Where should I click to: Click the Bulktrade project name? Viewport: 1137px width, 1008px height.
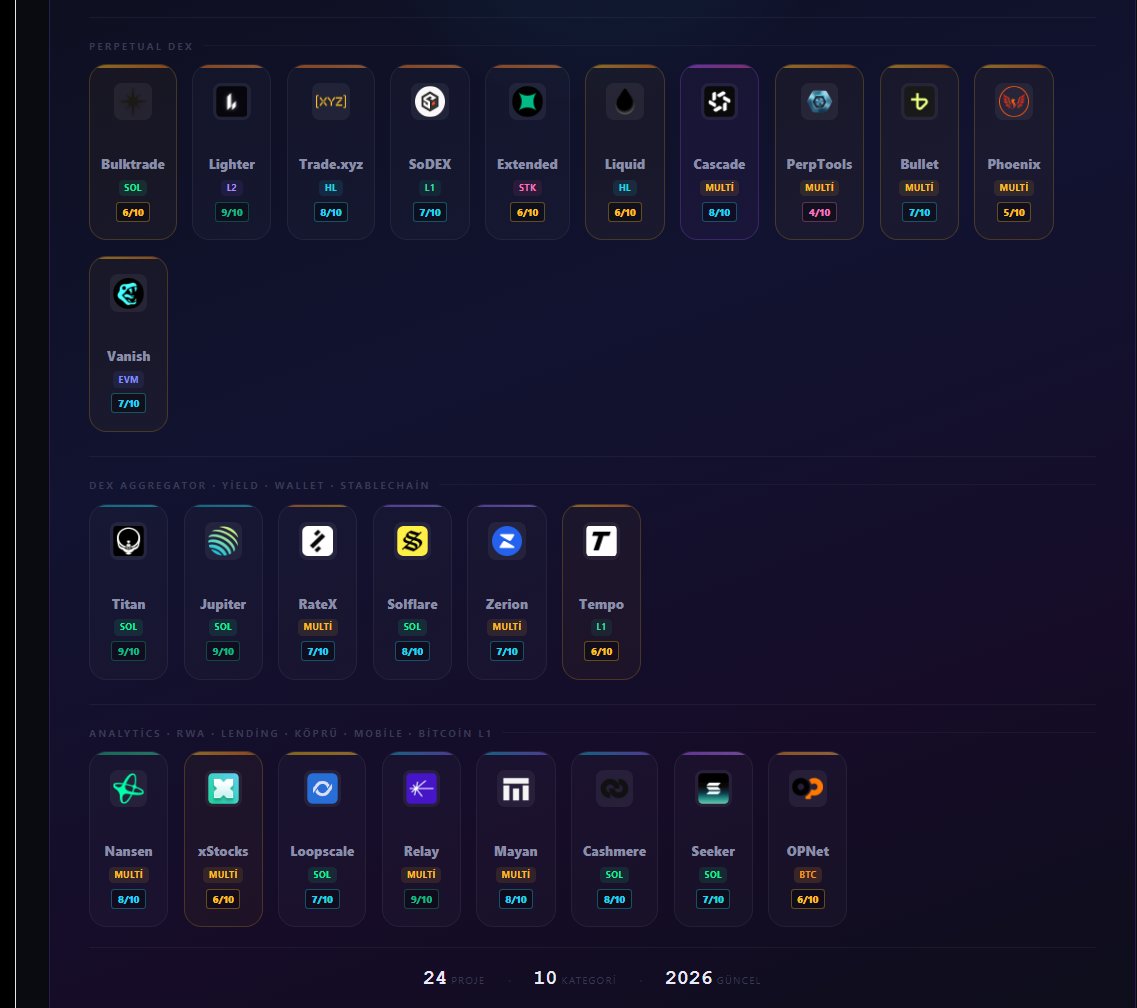(x=133, y=165)
